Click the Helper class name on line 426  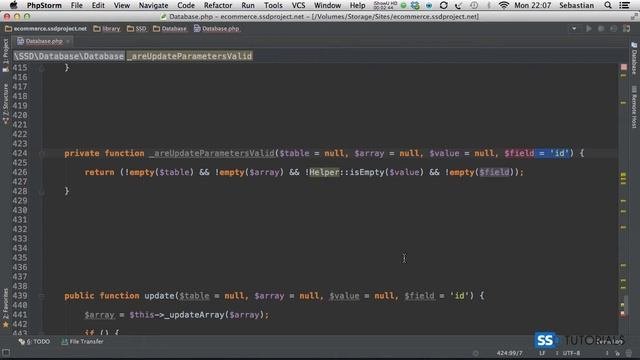coord(324,172)
